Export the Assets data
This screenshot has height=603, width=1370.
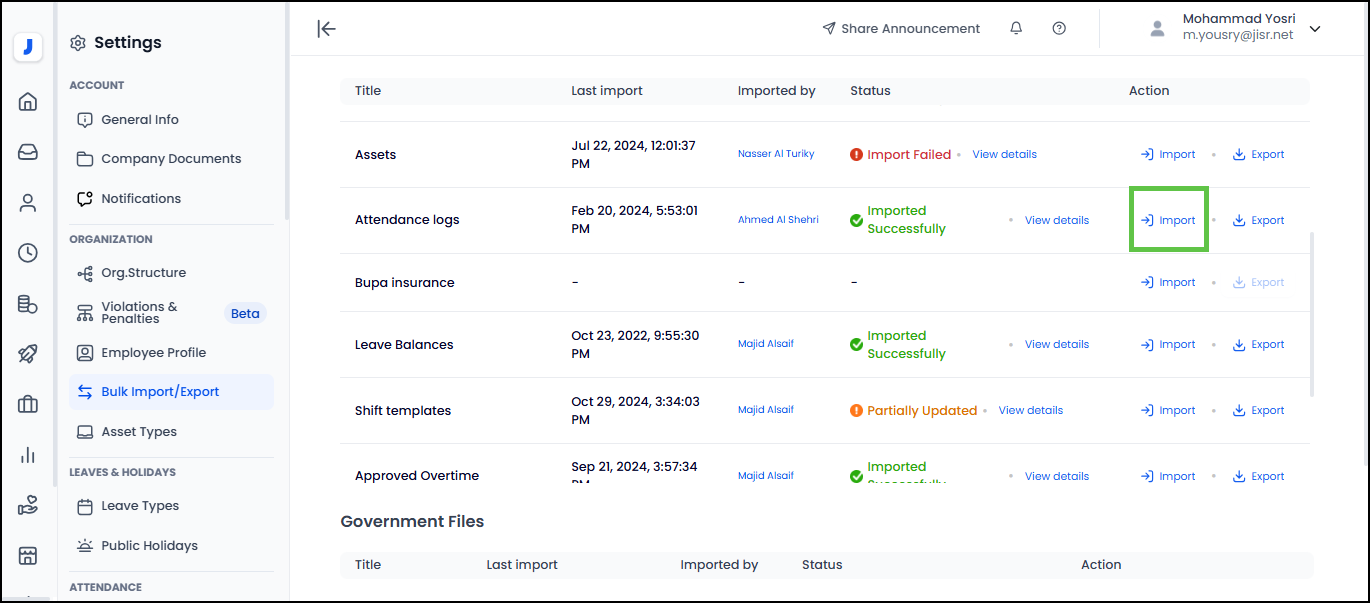1258,155
